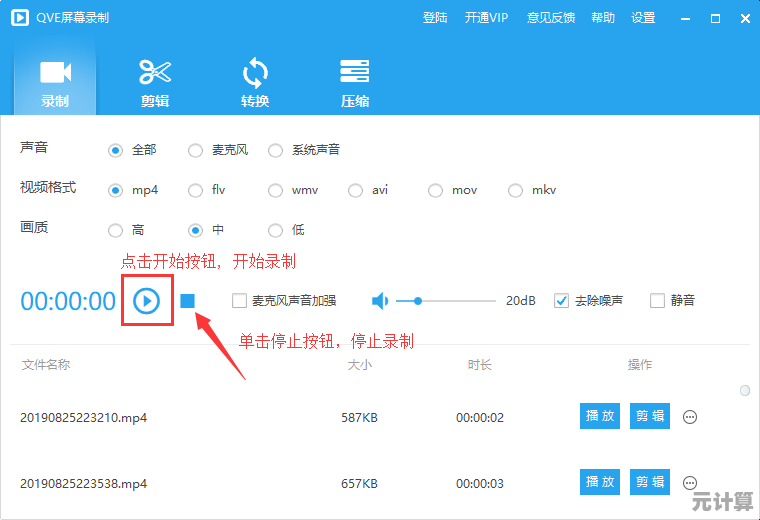Click the volume slider handle

[x=418, y=300]
